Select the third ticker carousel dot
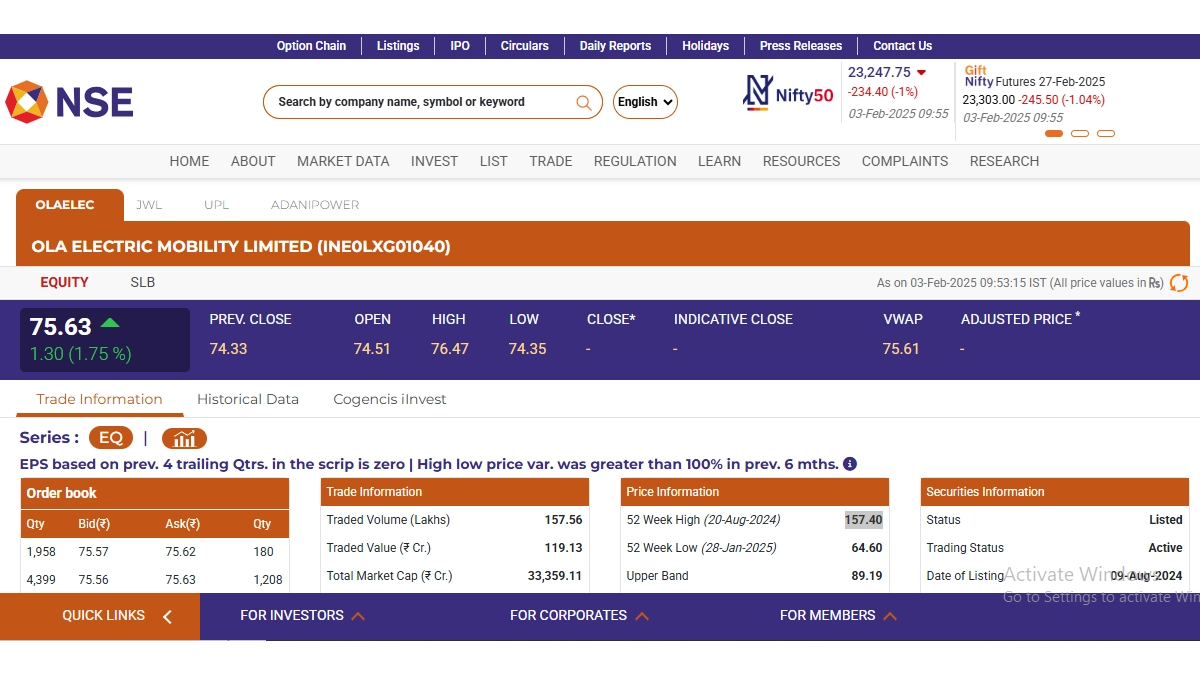Screen dimensions: 1200x675 pos(1106,133)
